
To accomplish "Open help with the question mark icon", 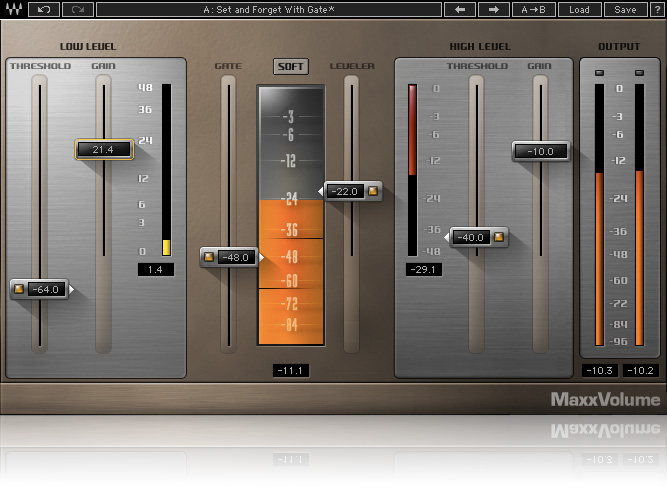I will pyautogui.click(x=656, y=9).
